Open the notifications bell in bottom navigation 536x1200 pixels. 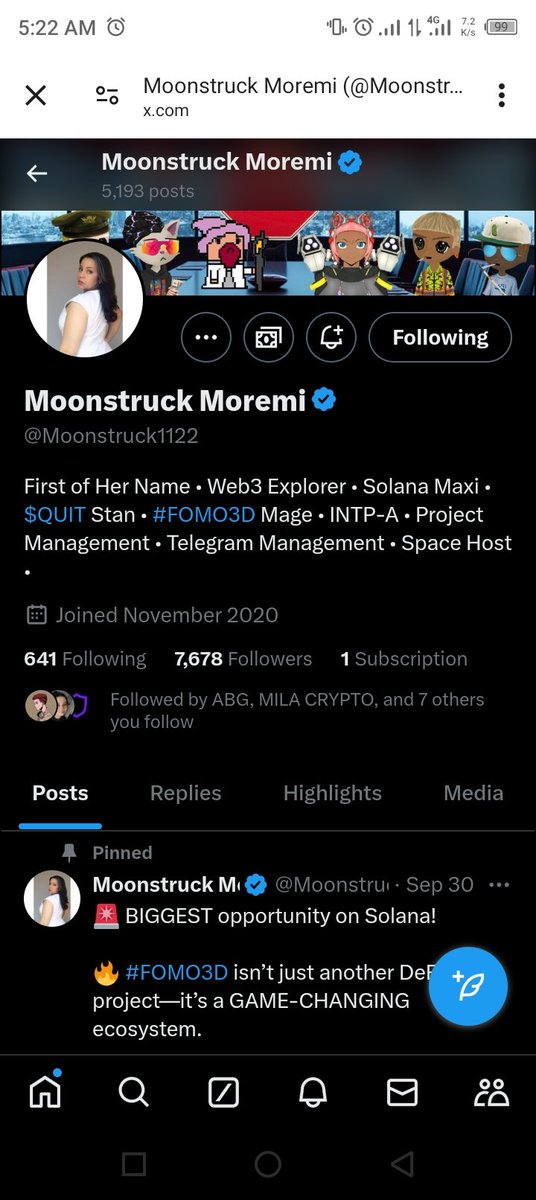(x=313, y=1092)
